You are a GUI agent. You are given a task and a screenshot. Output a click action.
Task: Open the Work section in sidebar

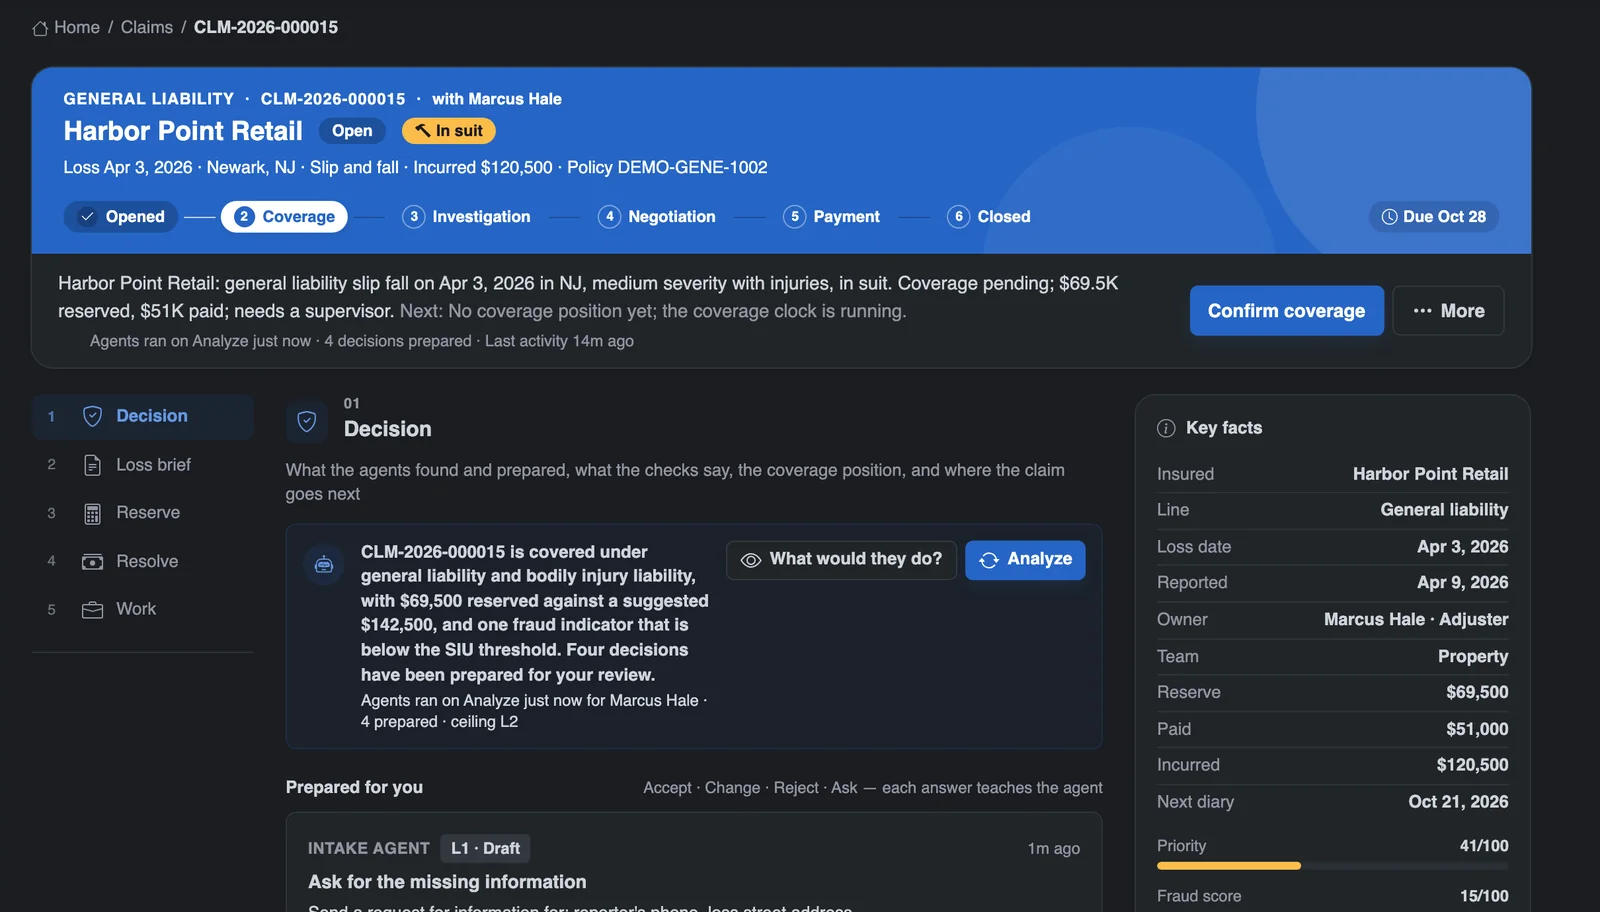coord(142,609)
